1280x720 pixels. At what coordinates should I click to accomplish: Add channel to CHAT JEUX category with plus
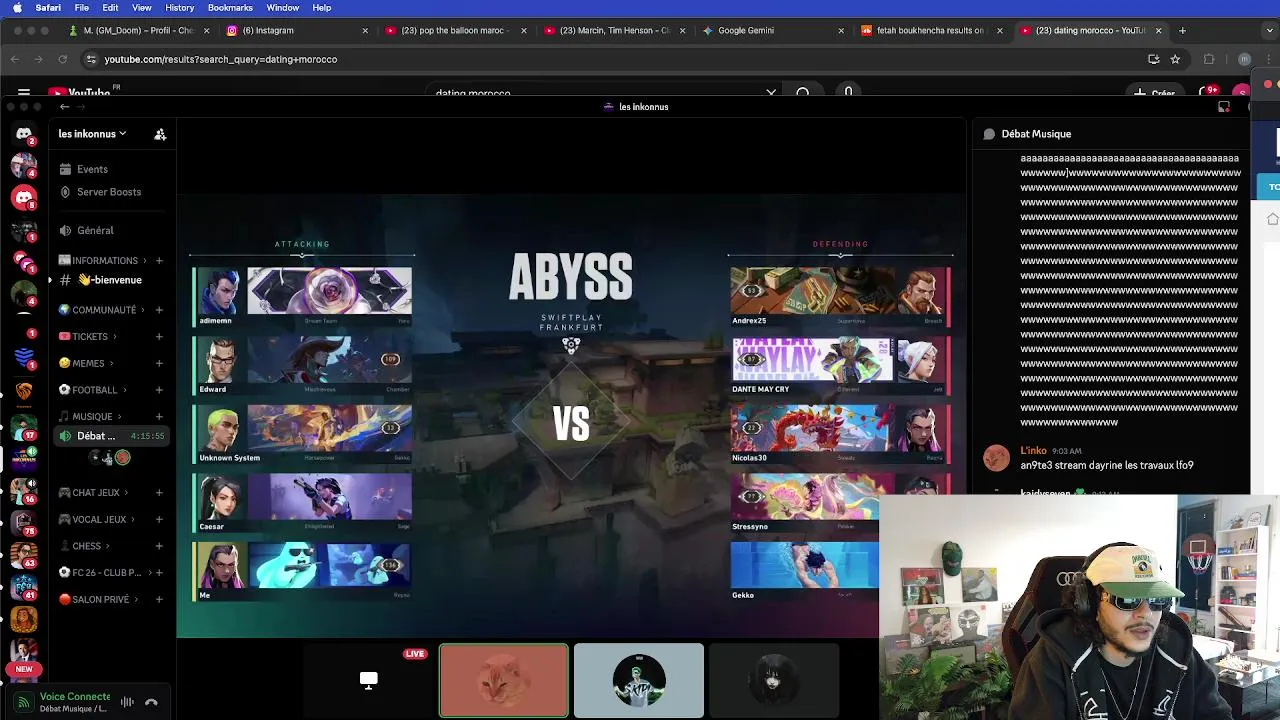159,493
